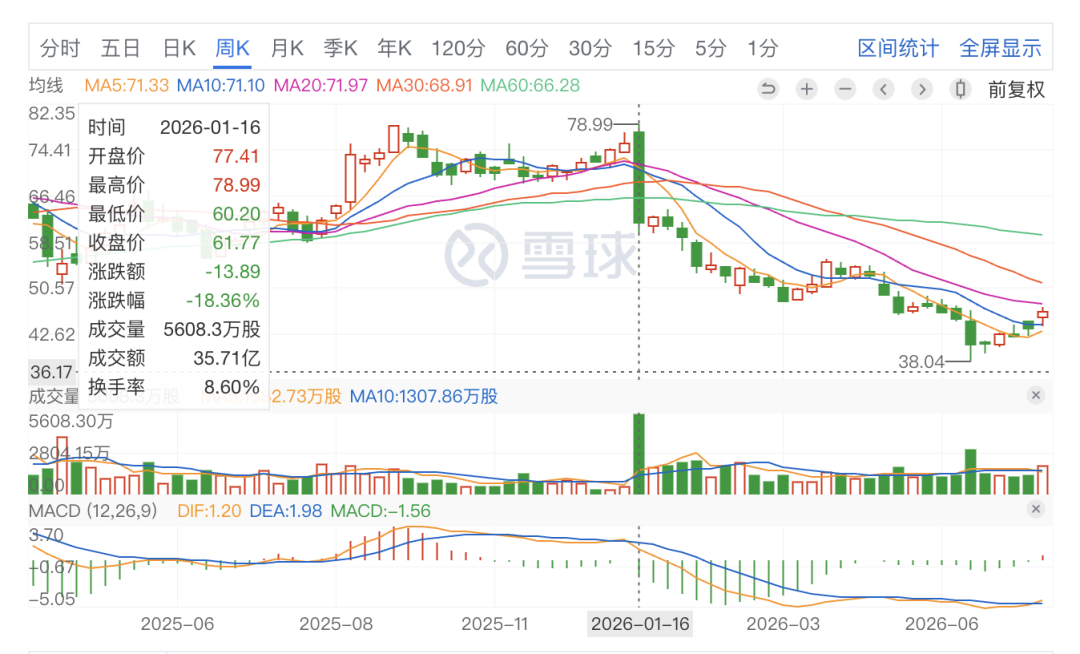Click the 36.17 price axis label
Image resolution: width=1080 pixels, height=654 pixels.
point(52,372)
